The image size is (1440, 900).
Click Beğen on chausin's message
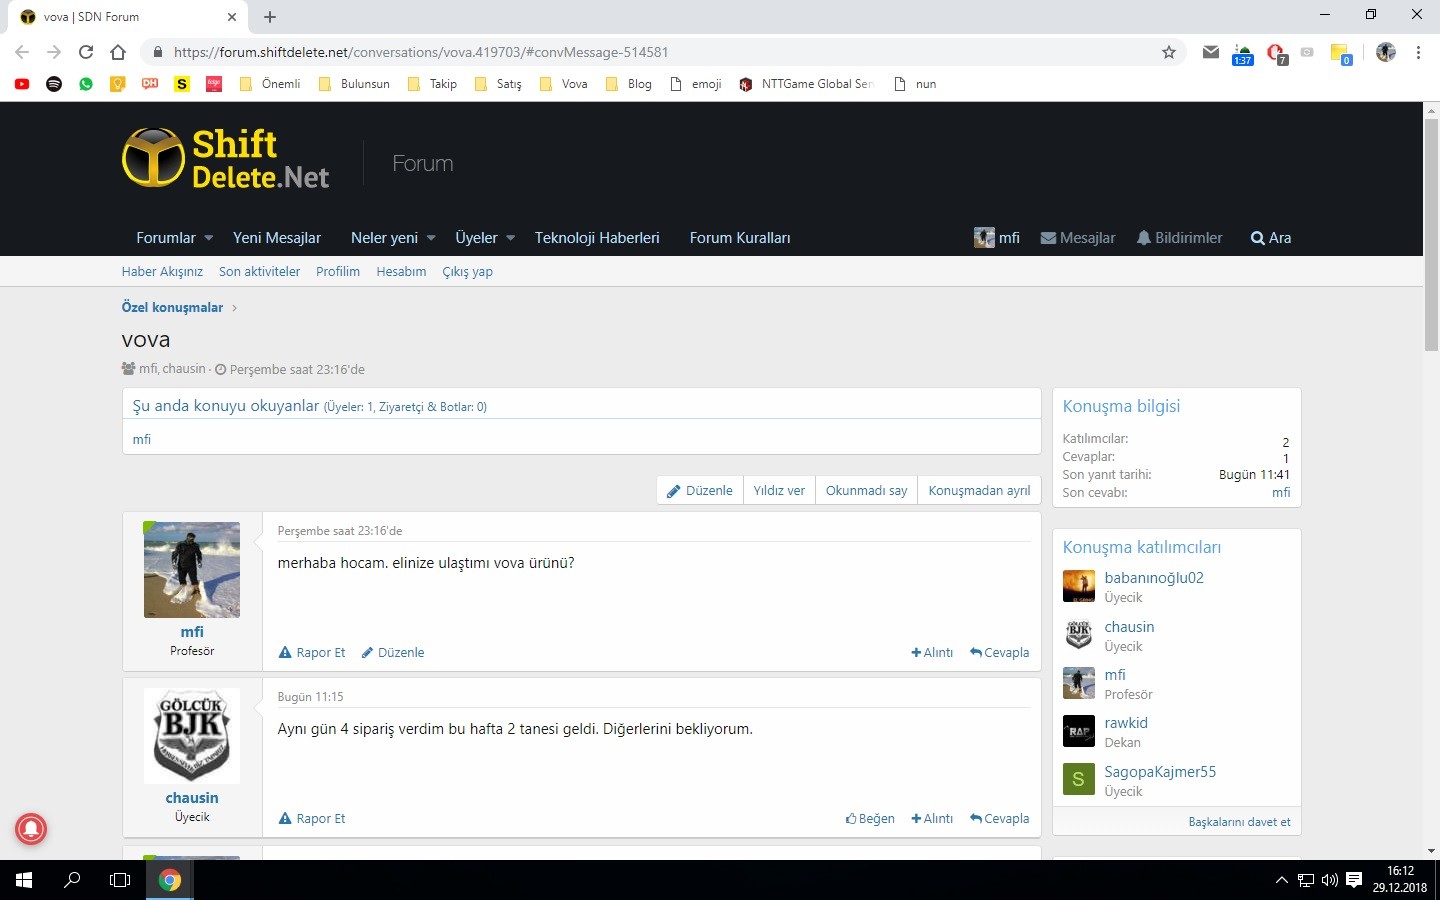[x=870, y=818]
